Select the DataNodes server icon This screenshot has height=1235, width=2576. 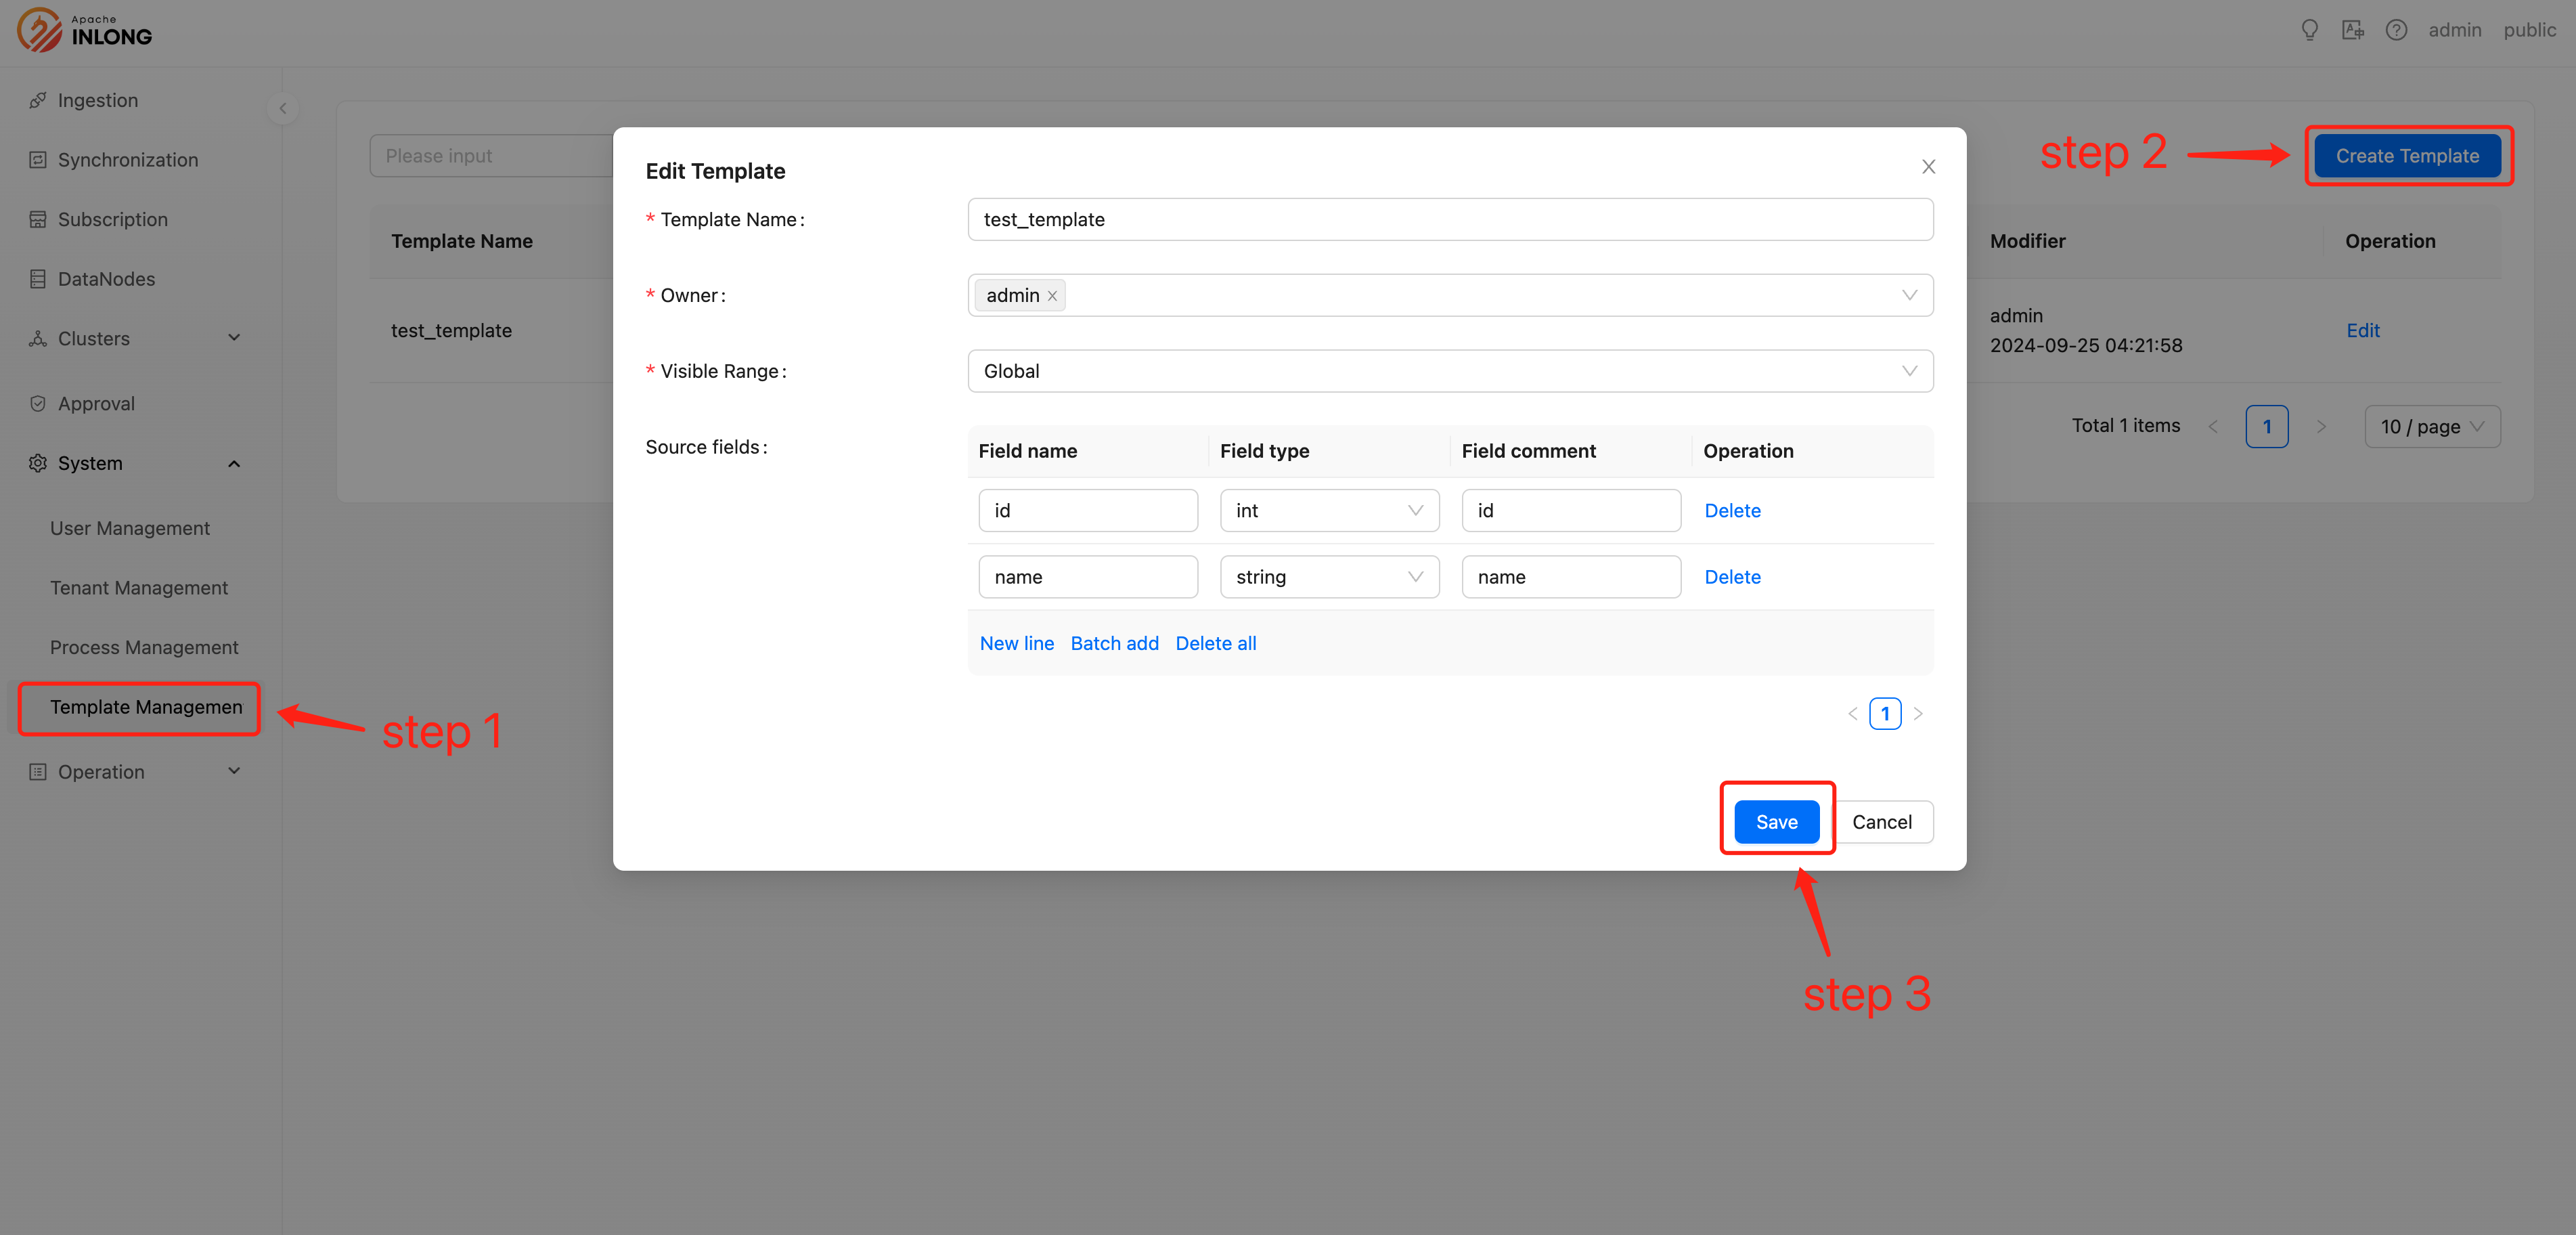click(x=37, y=278)
